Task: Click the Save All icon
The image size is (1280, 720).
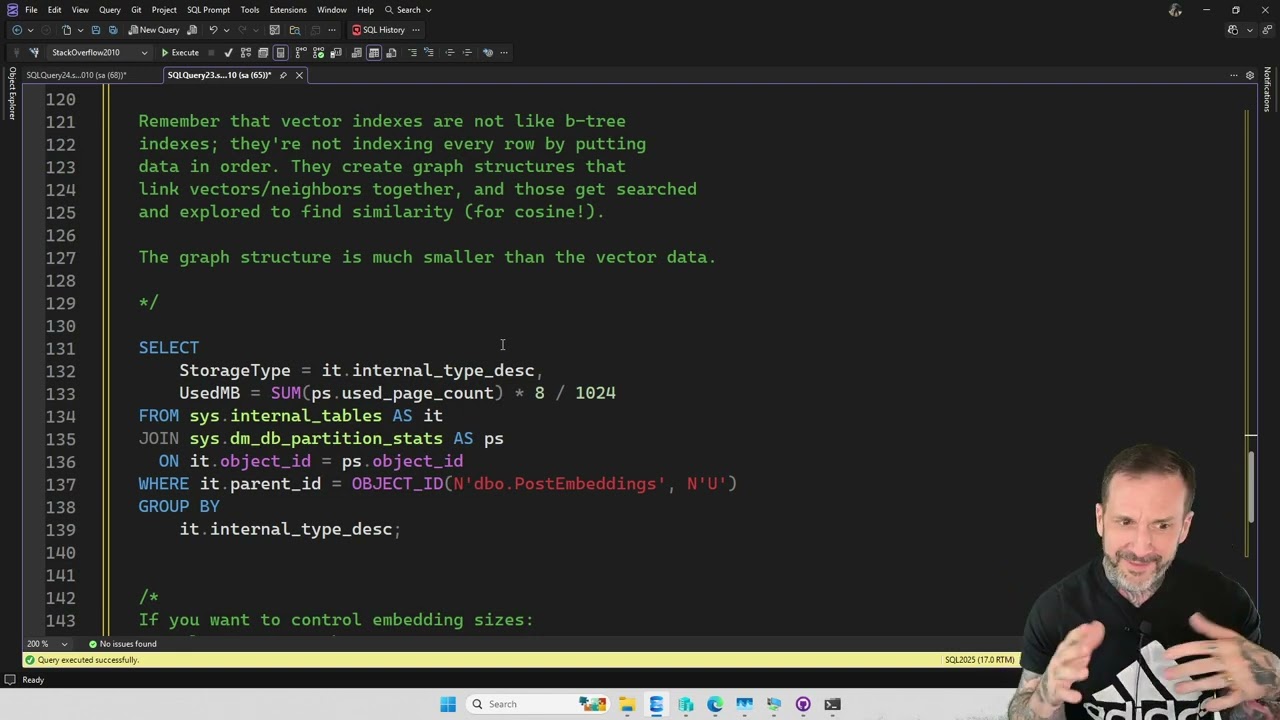Action: pyautogui.click(x=113, y=29)
